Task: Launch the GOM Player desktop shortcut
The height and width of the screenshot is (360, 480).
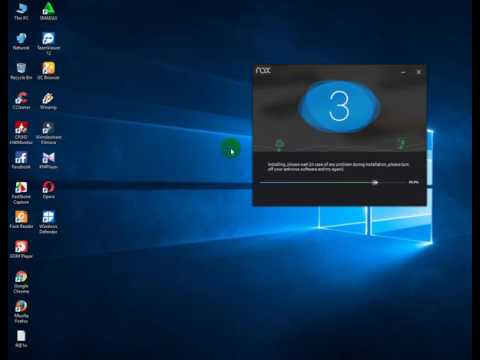Action: pyautogui.click(x=21, y=249)
